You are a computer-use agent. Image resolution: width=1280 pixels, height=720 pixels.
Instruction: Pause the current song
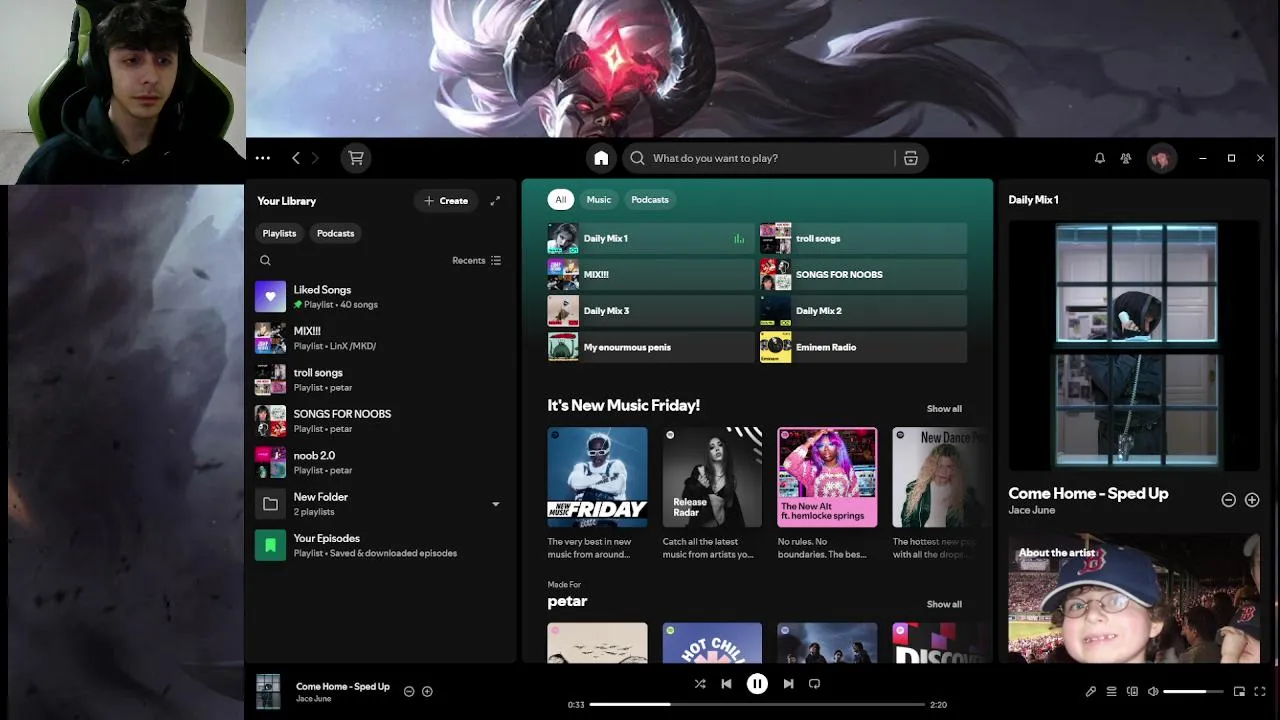(x=757, y=684)
